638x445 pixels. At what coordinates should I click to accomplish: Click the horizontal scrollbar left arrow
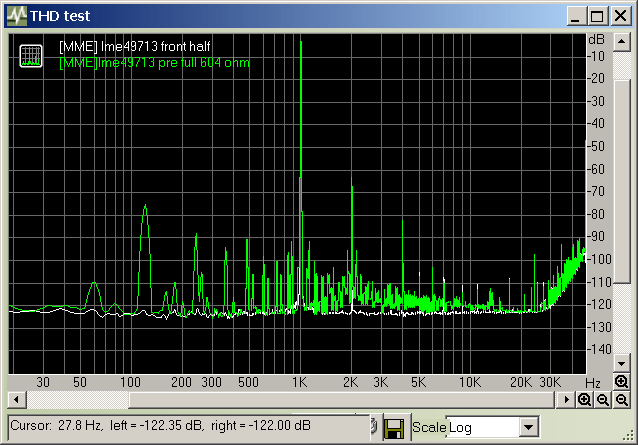coord(17,400)
